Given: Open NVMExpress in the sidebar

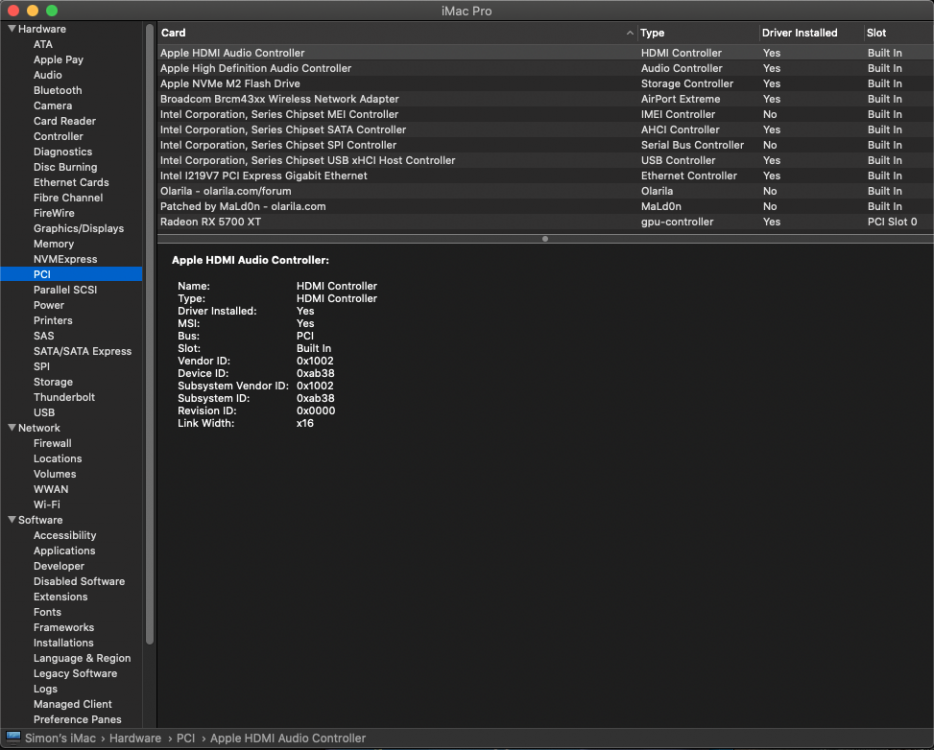Looking at the screenshot, I should tap(65, 259).
